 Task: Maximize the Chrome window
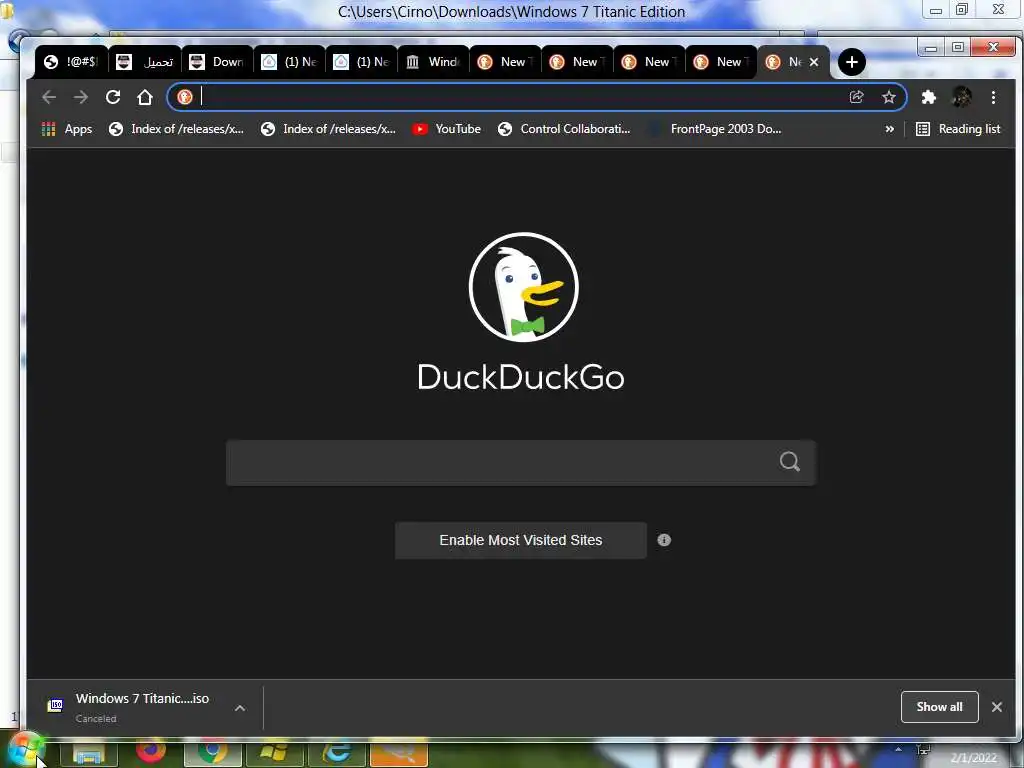(958, 47)
